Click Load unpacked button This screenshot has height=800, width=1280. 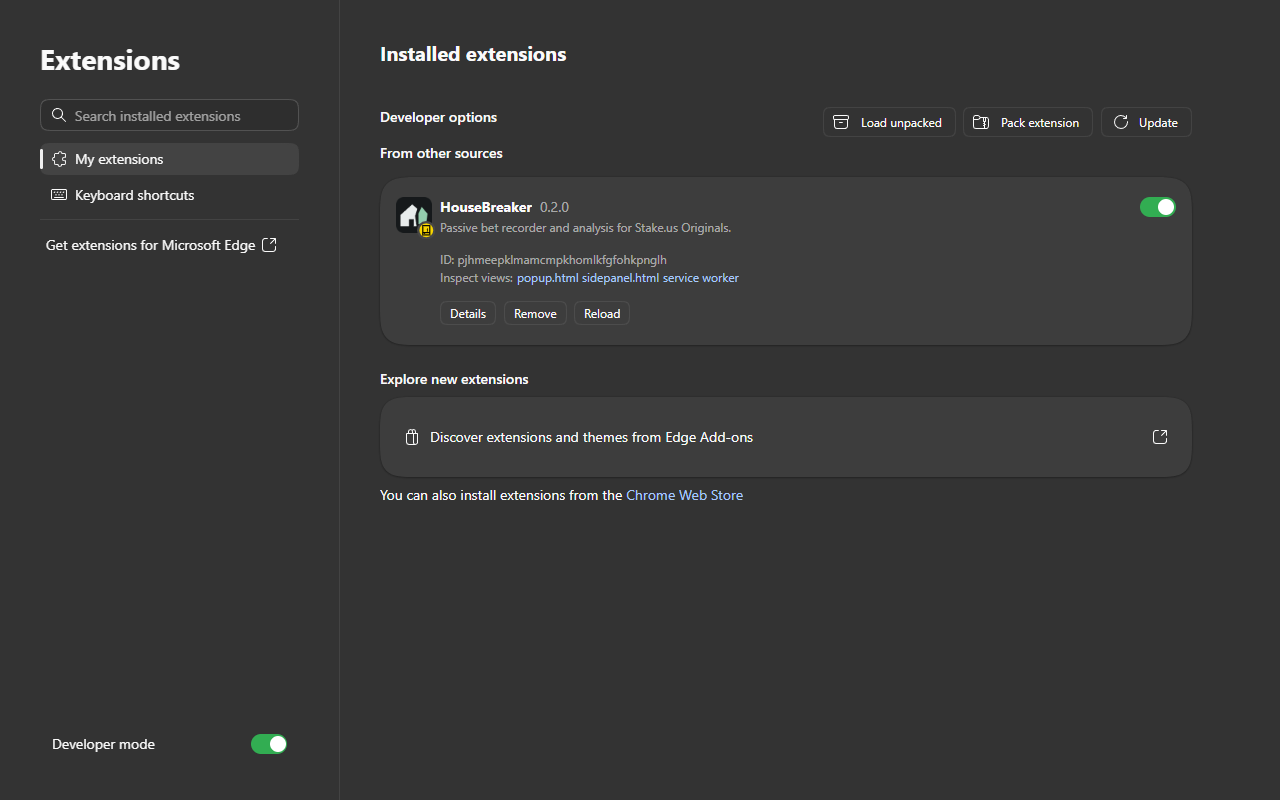889,122
